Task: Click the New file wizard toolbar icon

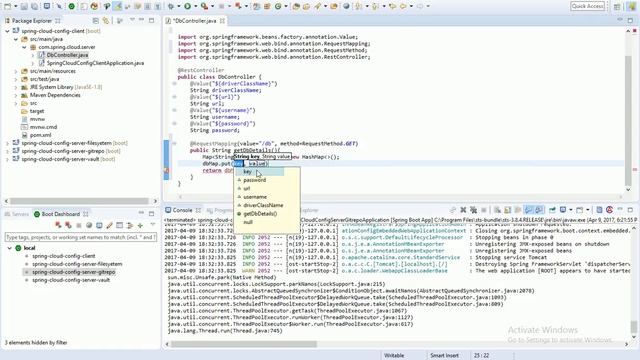Action: pos(7,6)
